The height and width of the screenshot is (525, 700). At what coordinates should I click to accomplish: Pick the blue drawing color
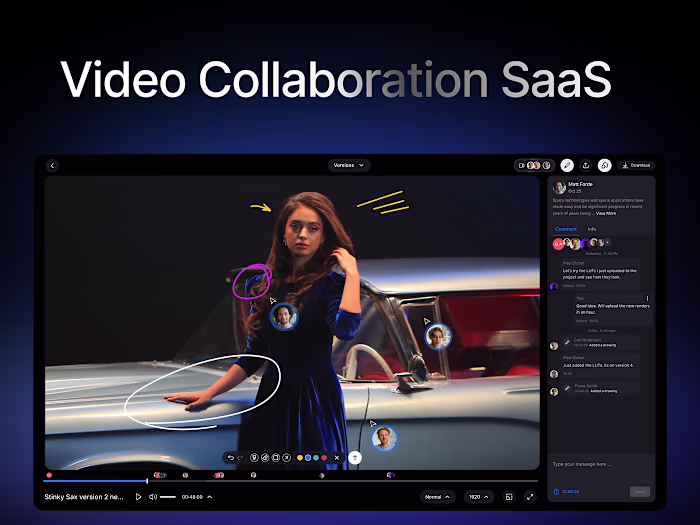308,458
